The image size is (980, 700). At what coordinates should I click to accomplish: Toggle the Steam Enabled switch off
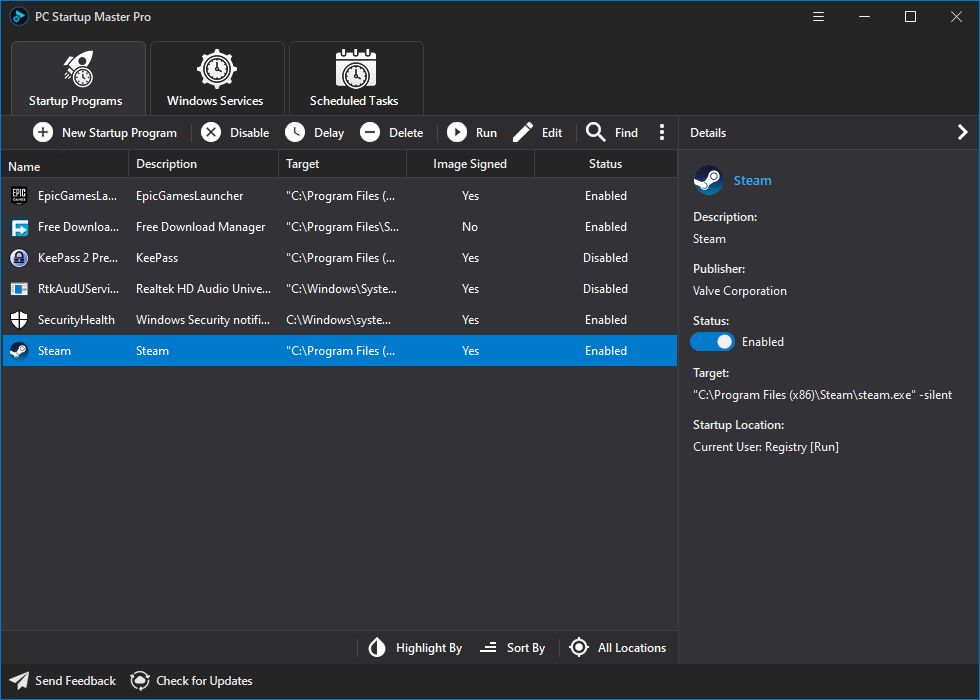(x=712, y=341)
